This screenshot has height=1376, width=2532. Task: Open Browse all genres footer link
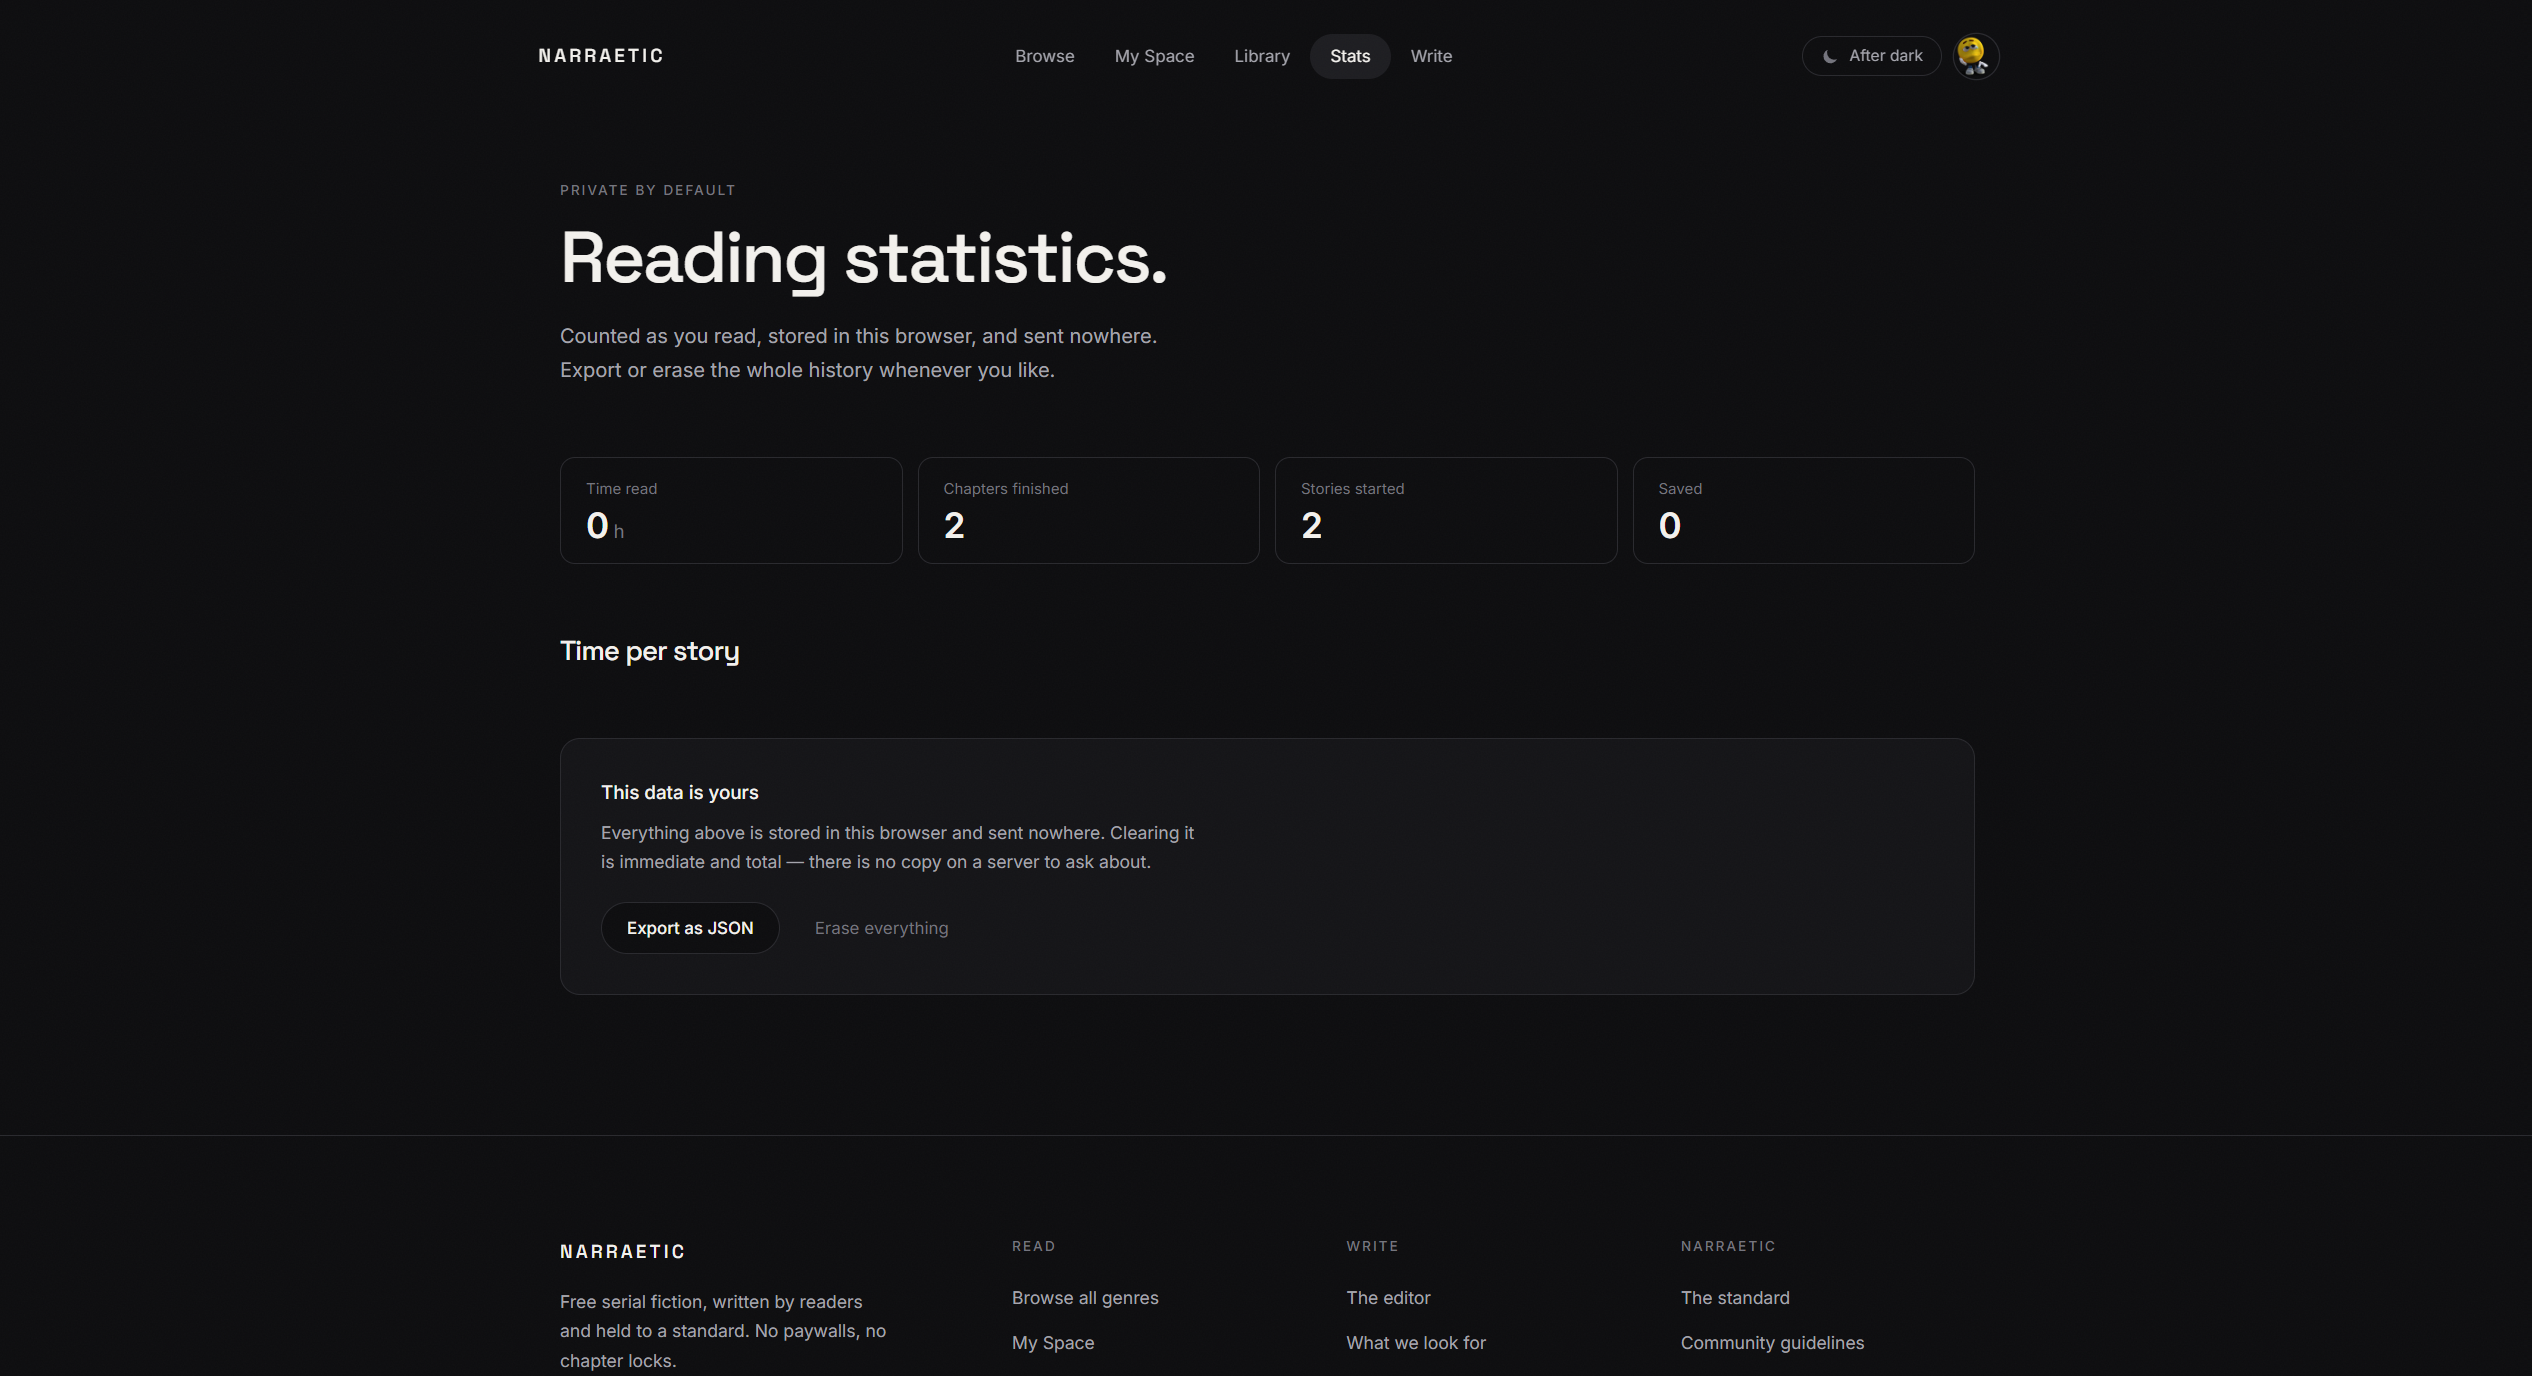(x=1085, y=1298)
